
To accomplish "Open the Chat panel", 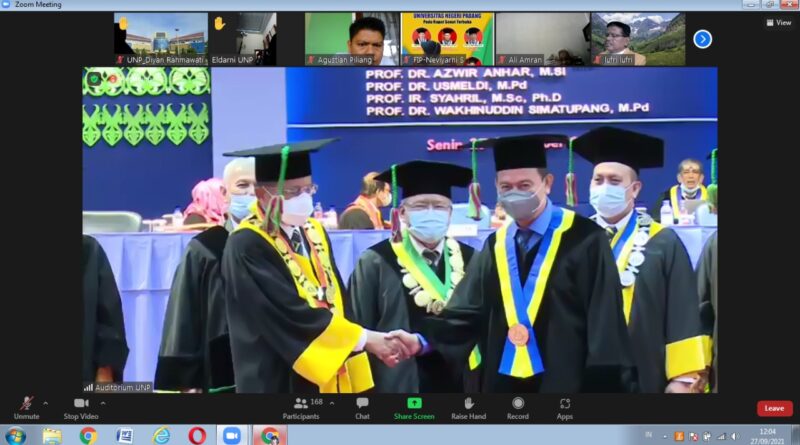I will pyautogui.click(x=362, y=405).
